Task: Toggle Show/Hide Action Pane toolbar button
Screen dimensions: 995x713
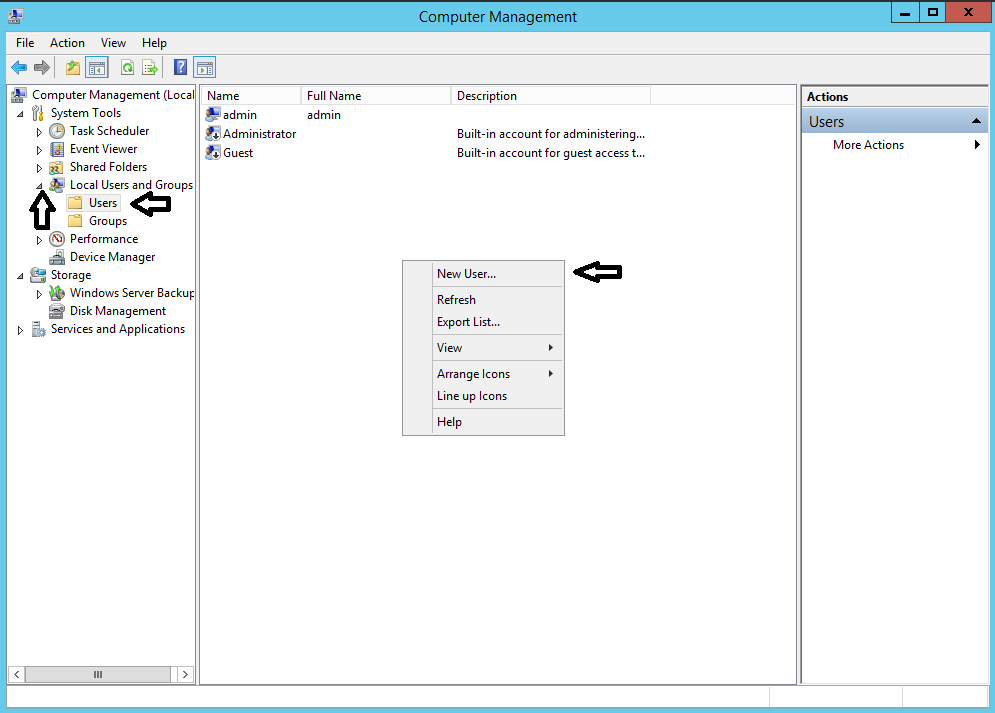Action: [x=205, y=68]
